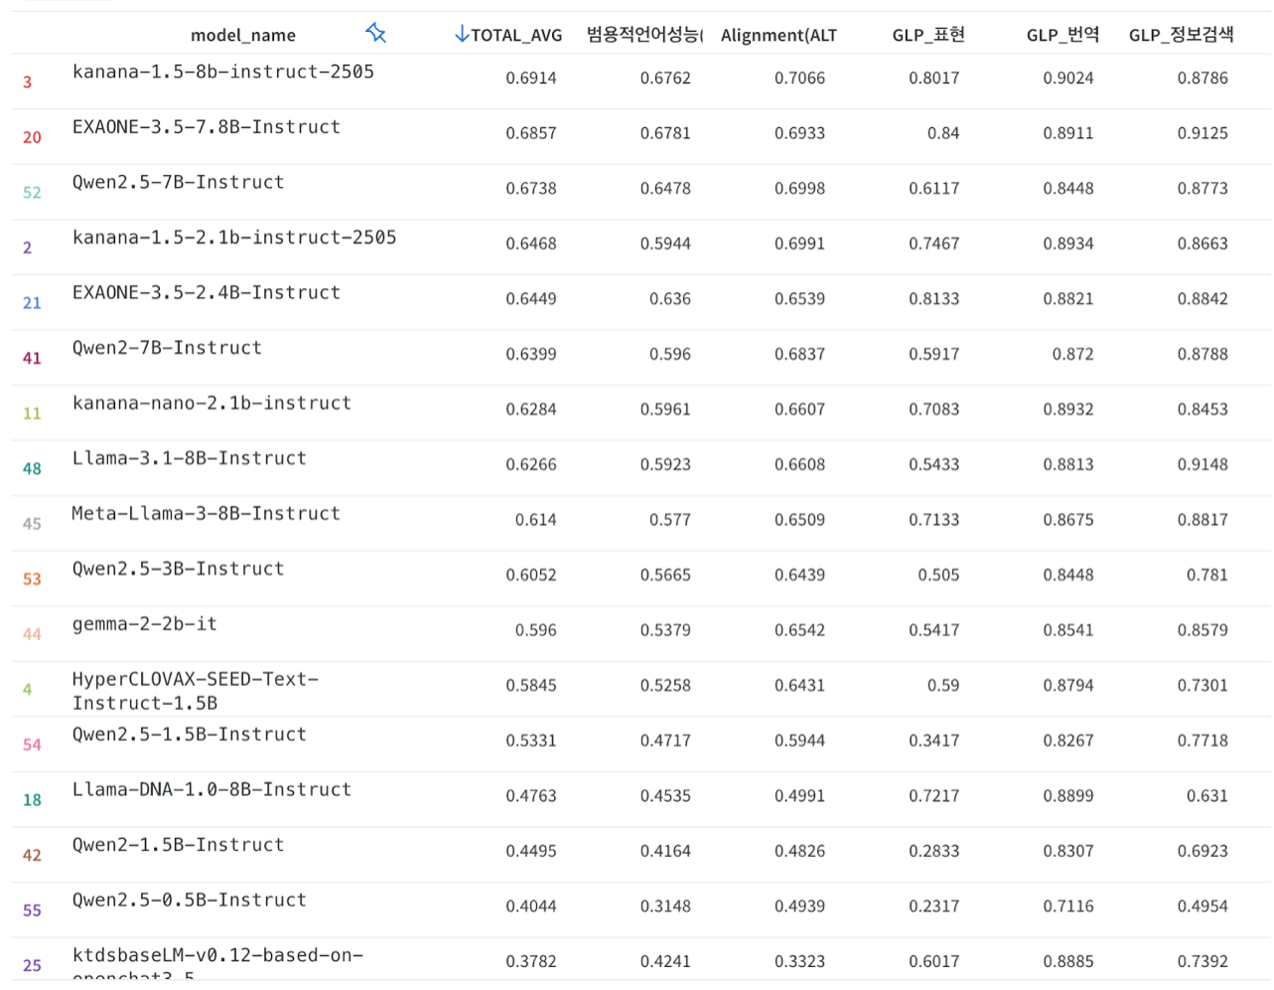
Task: Click the Llama-DNA-1.0-8B-Instruct model name
Action: [x=212, y=789]
